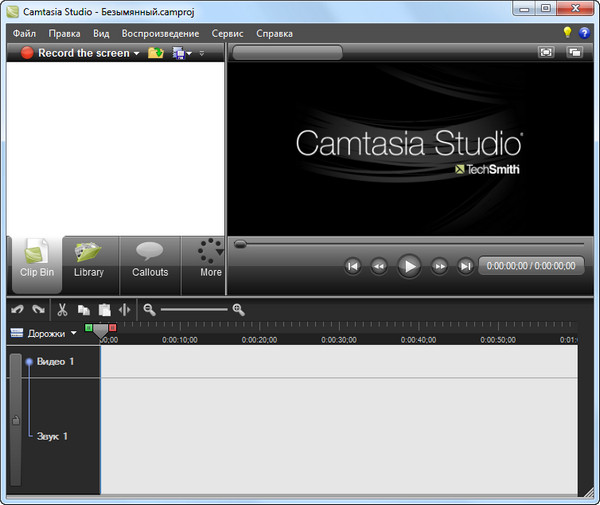
Task: Open the tips lightbulb icon
Action: click(567, 33)
